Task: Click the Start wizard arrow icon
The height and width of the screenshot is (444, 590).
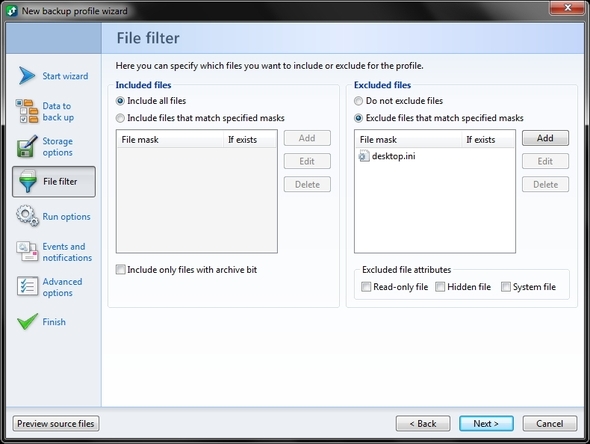Action: (27, 76)
